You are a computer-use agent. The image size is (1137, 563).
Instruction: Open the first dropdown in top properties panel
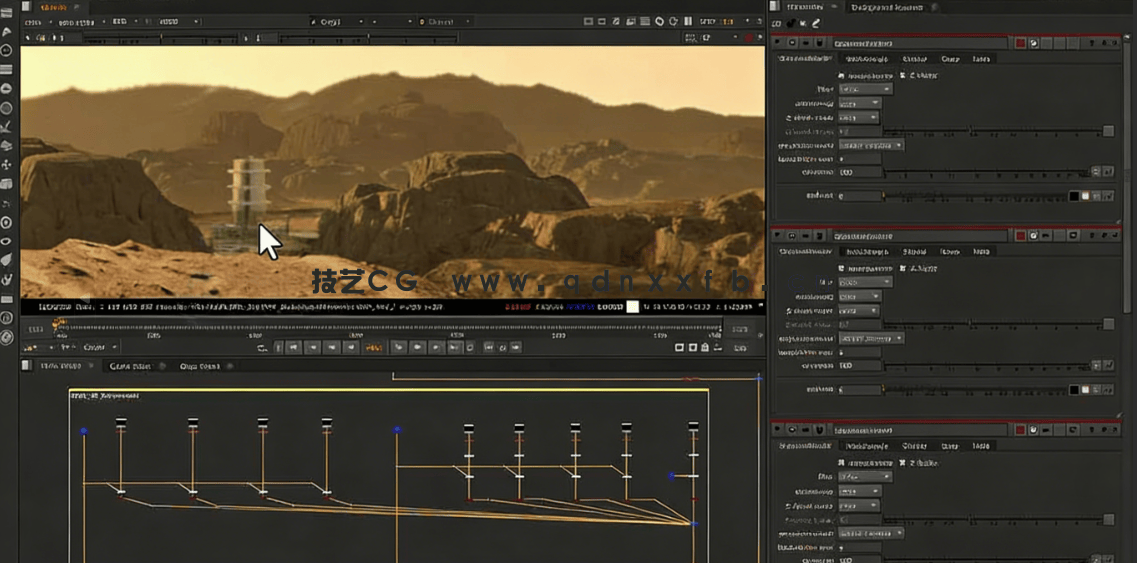click(x=865, y=89)
